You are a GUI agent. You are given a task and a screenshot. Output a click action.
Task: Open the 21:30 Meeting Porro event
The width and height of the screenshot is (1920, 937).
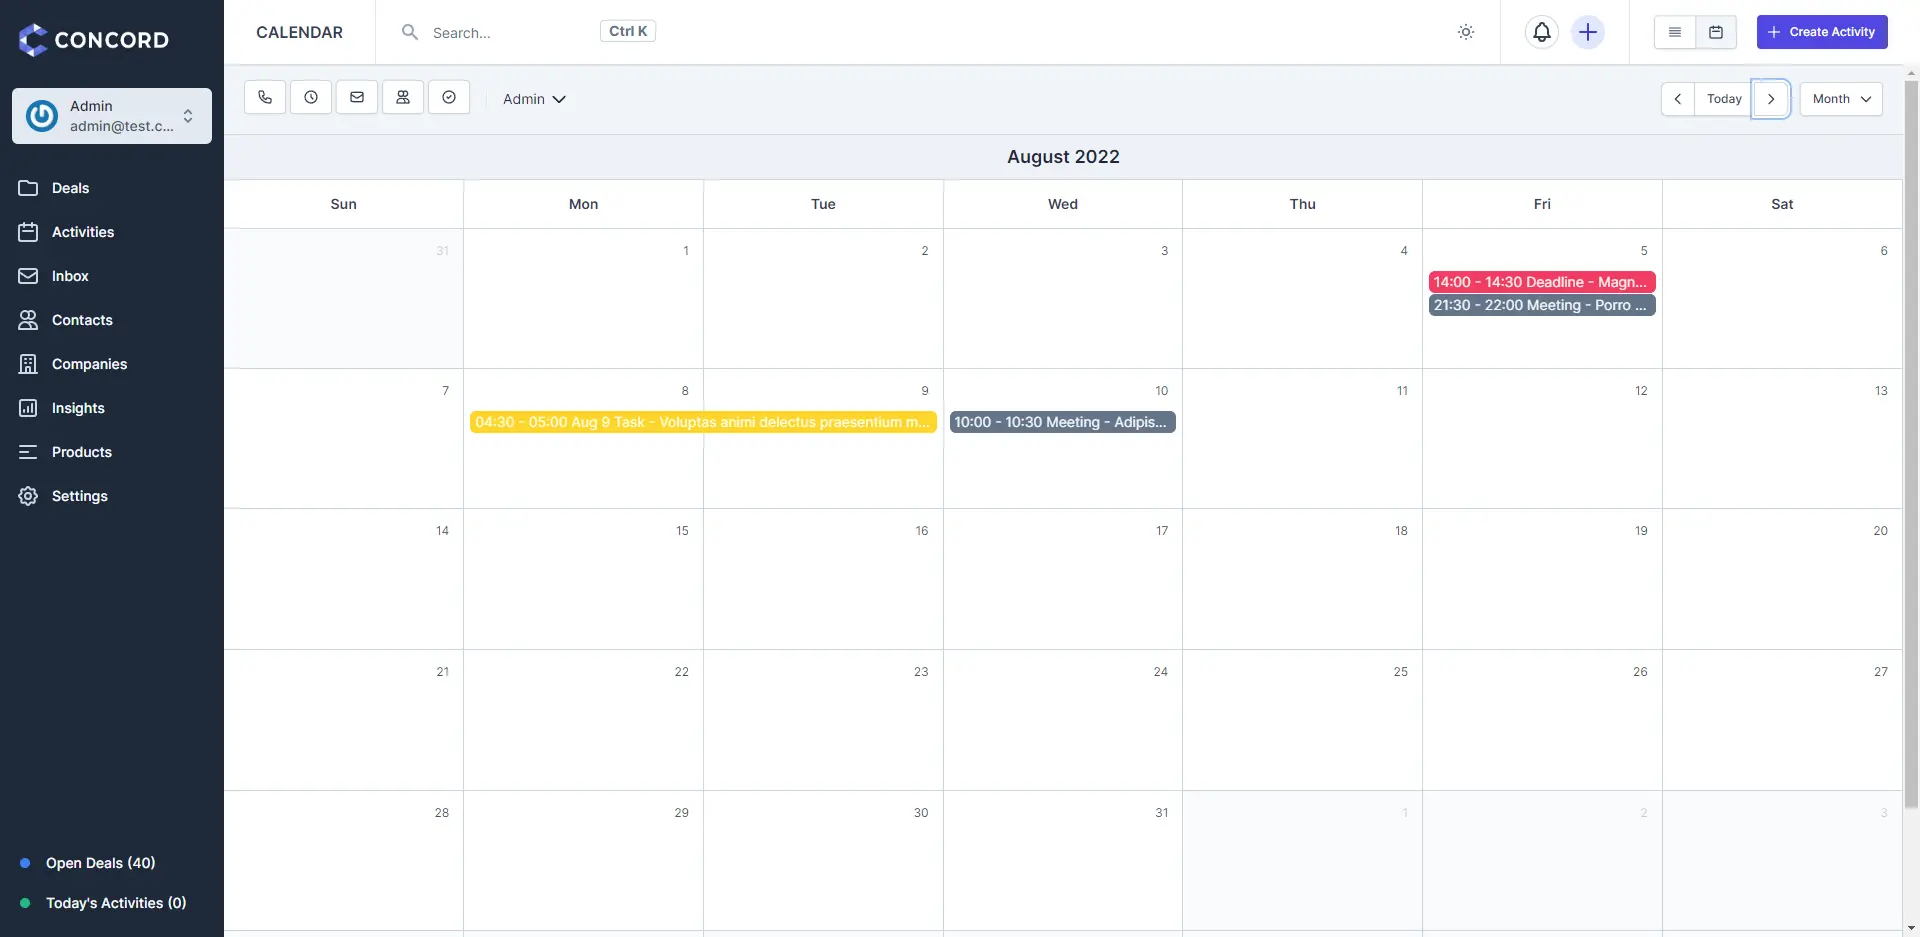coord(1542,305)
